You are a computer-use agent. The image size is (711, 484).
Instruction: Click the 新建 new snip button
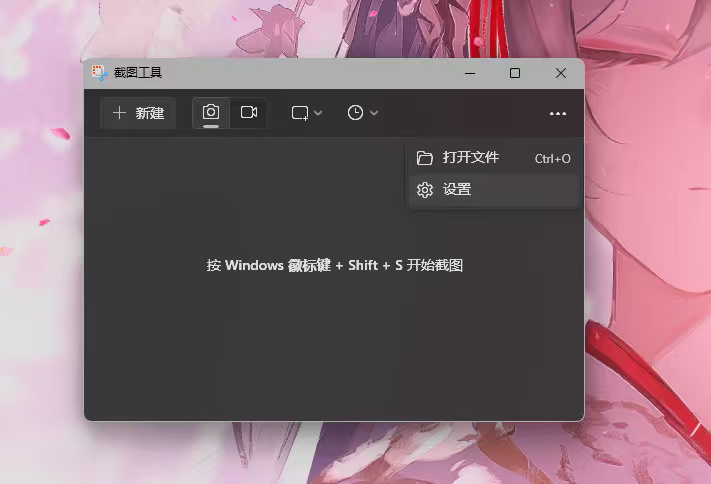point(138,113)
